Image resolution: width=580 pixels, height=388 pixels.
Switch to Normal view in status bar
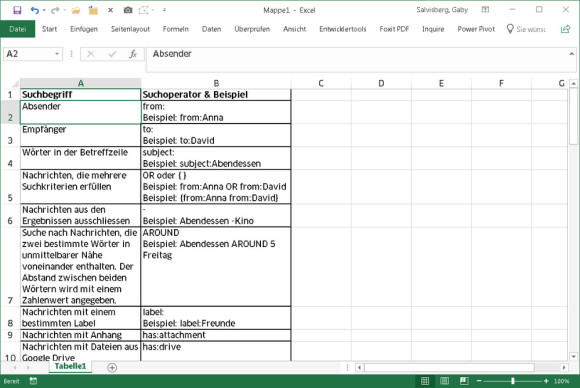pos(425,381)
